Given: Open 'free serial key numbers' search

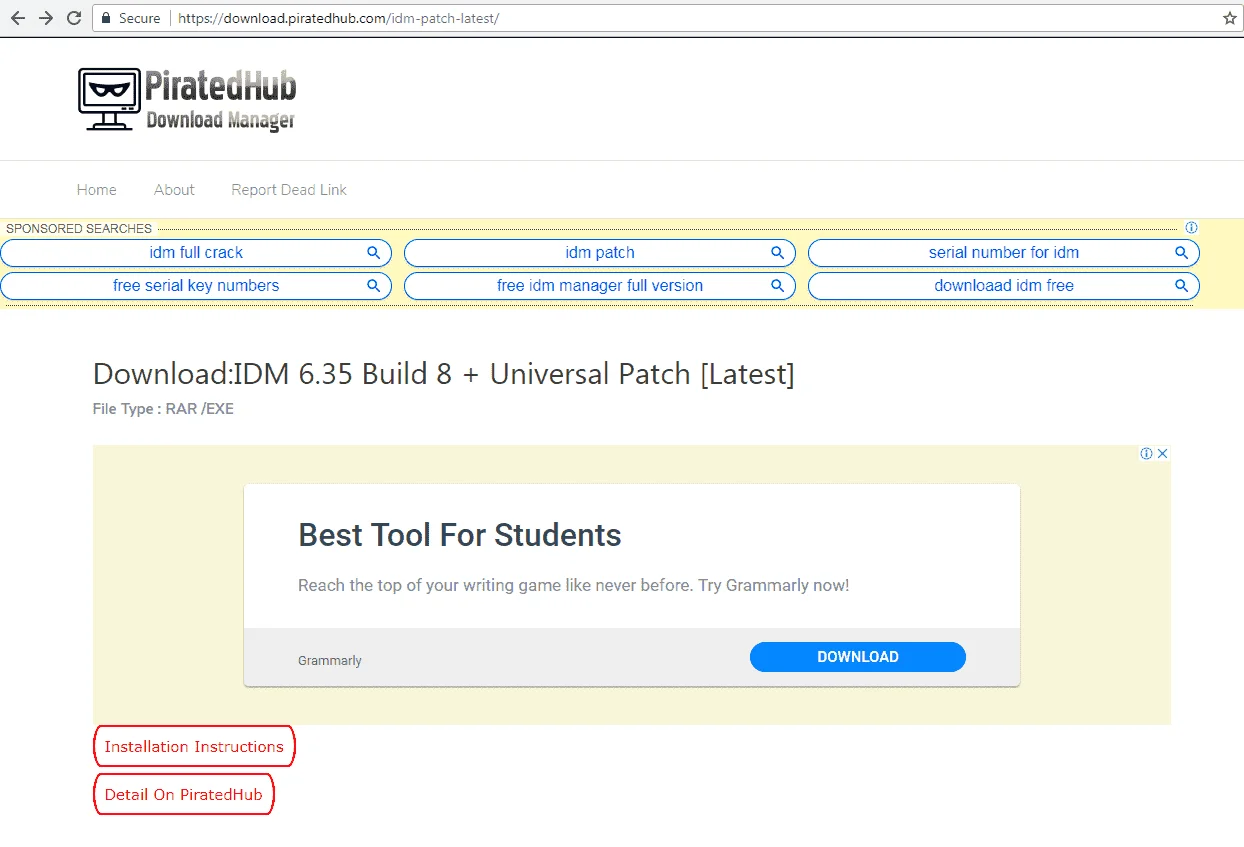Looking at the screenshot, I should tap(196, 286).
